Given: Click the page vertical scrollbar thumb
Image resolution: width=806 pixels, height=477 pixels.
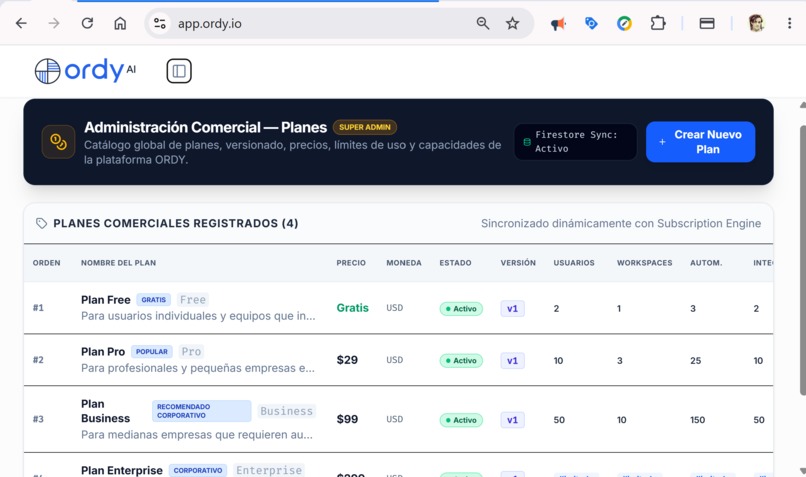Looking at the screenshot, I should (x=802, y=260).
